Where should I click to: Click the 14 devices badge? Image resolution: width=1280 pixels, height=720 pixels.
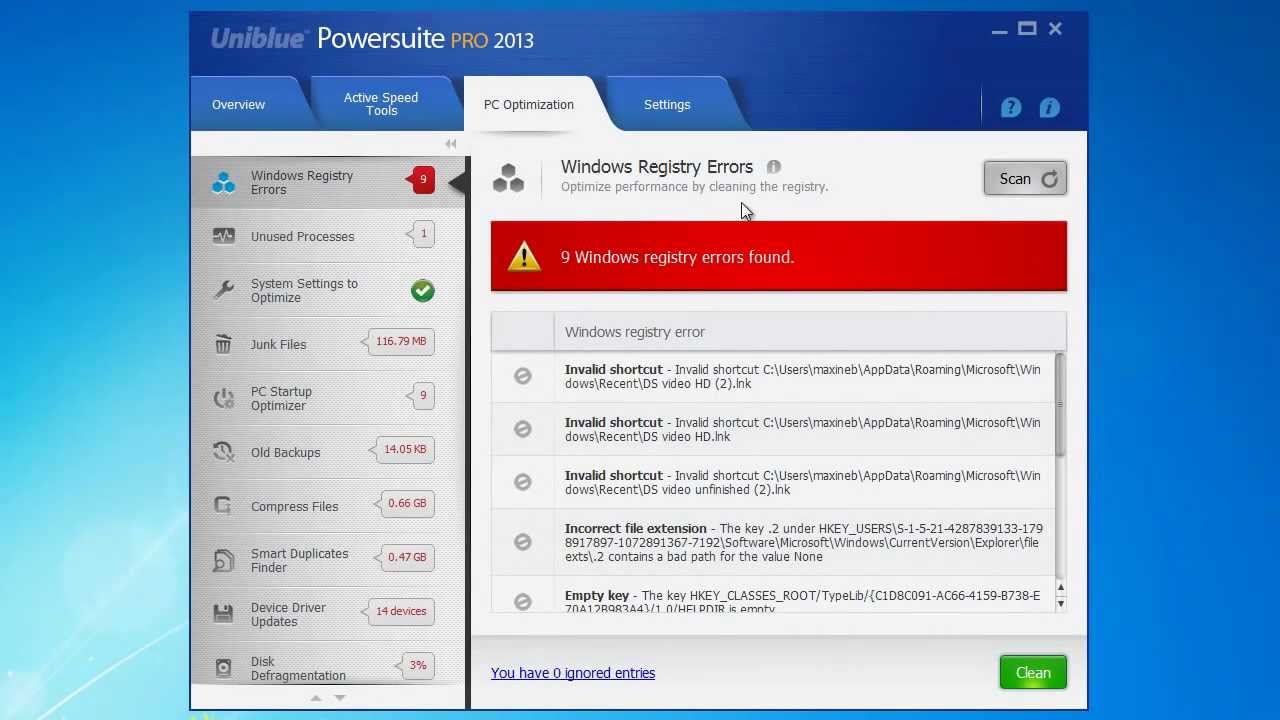click(x=399, y=611)
